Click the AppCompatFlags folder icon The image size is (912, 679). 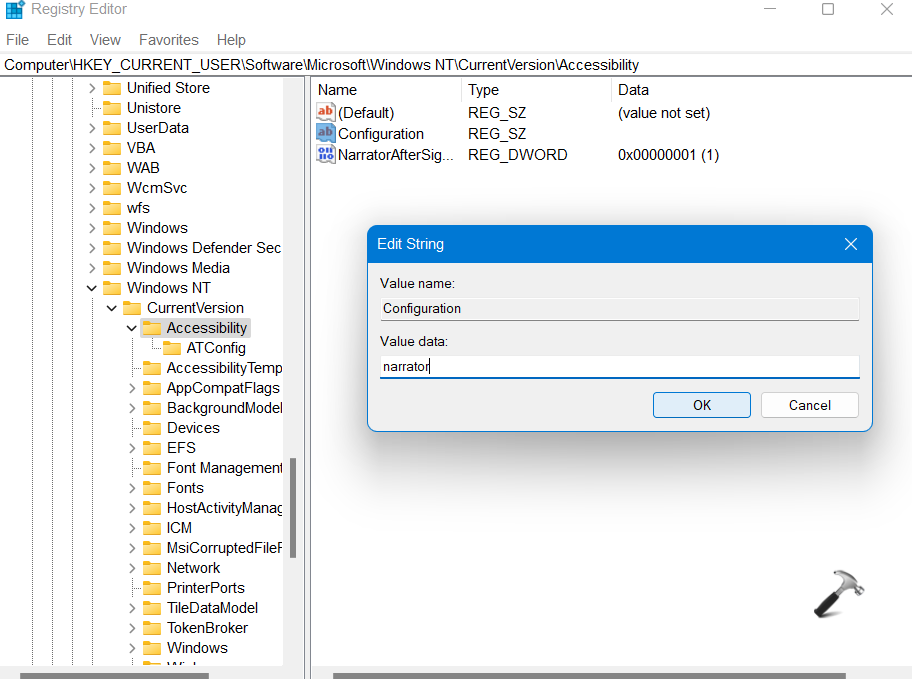[x=152, y=388]
